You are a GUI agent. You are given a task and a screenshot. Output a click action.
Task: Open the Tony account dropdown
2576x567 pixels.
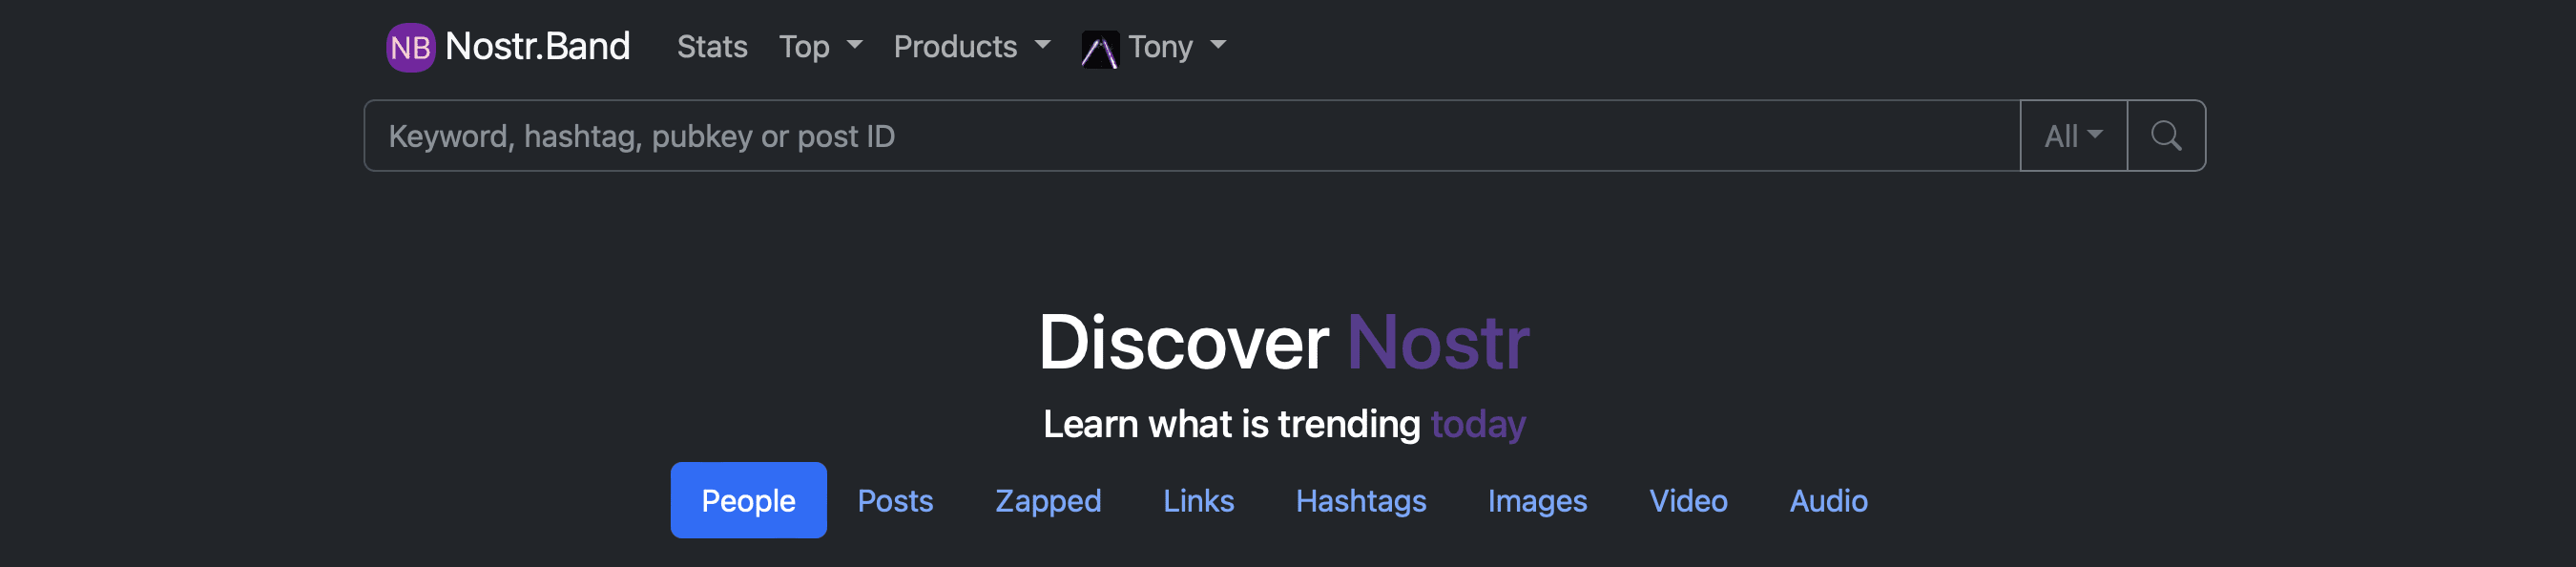pyautogui.click(x=1154, y=47)
